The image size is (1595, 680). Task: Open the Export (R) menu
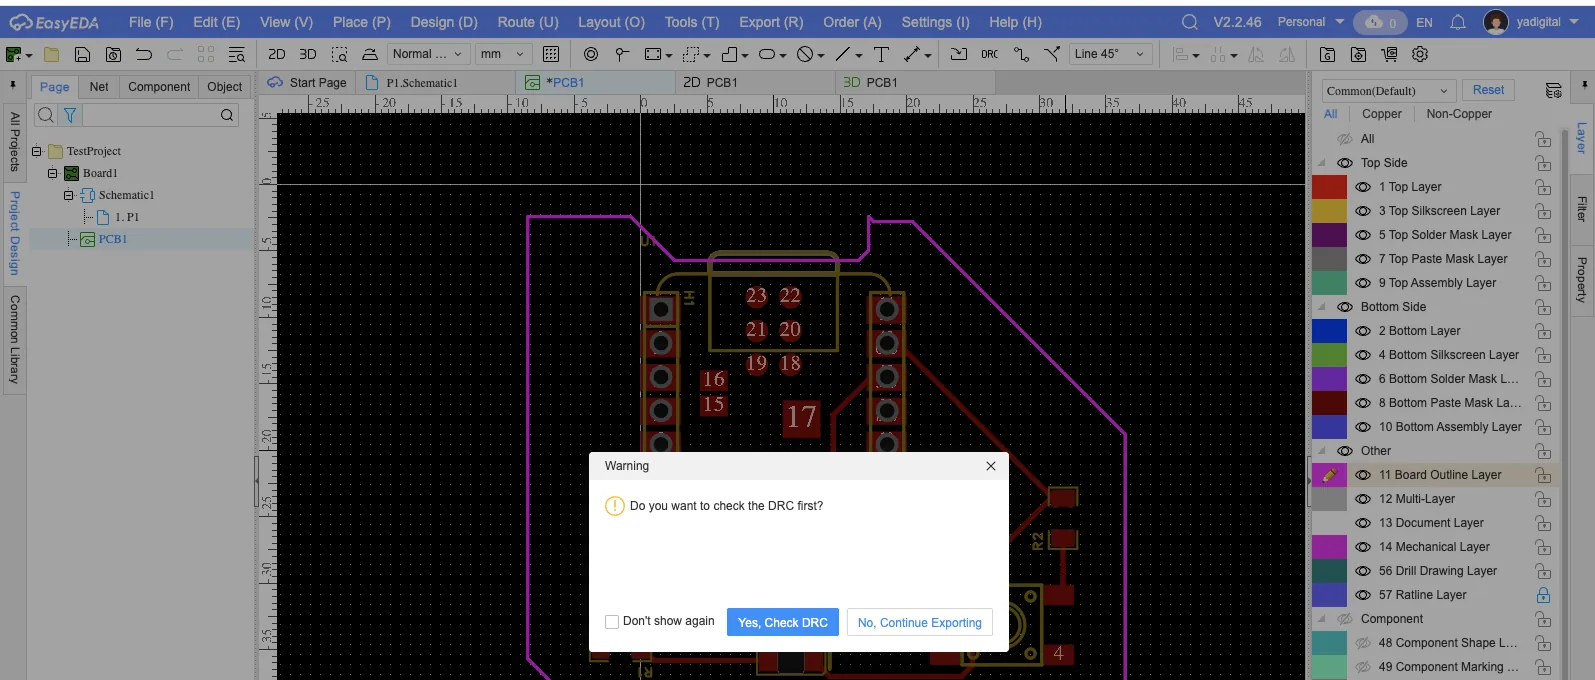771,22
